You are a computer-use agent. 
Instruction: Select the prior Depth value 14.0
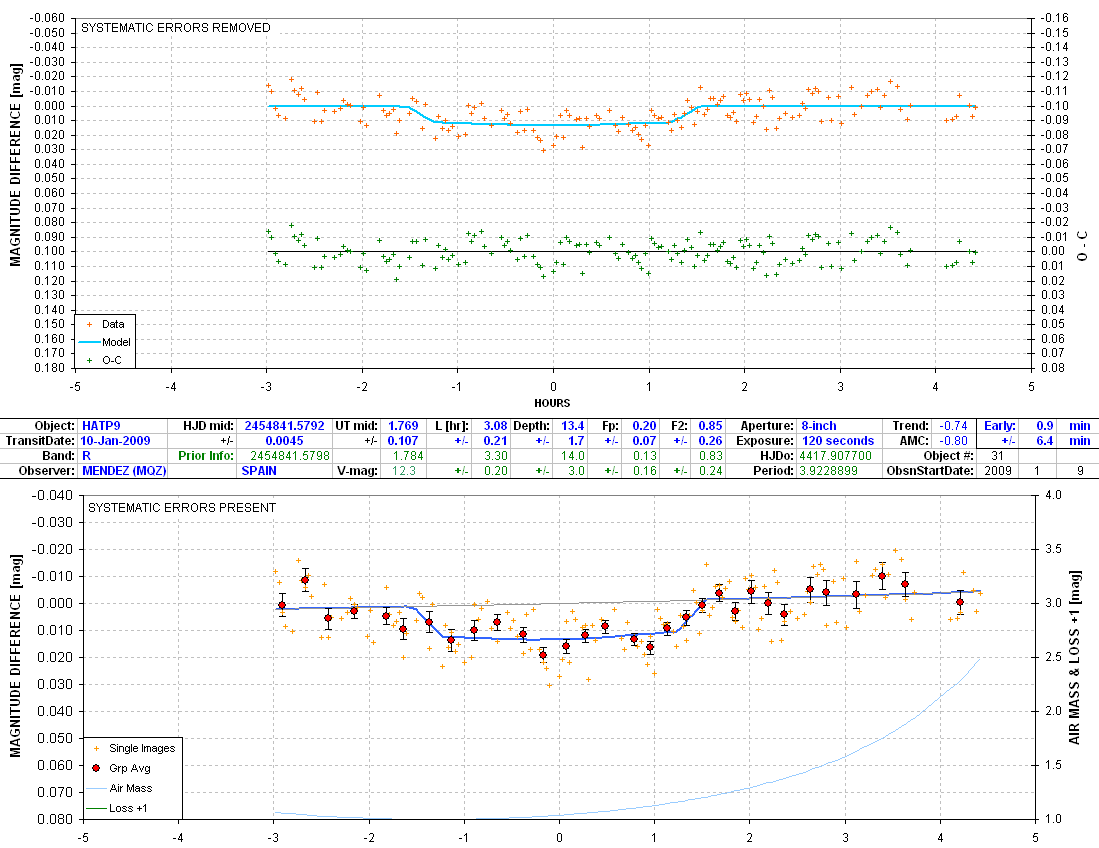(x=573, y=456)
